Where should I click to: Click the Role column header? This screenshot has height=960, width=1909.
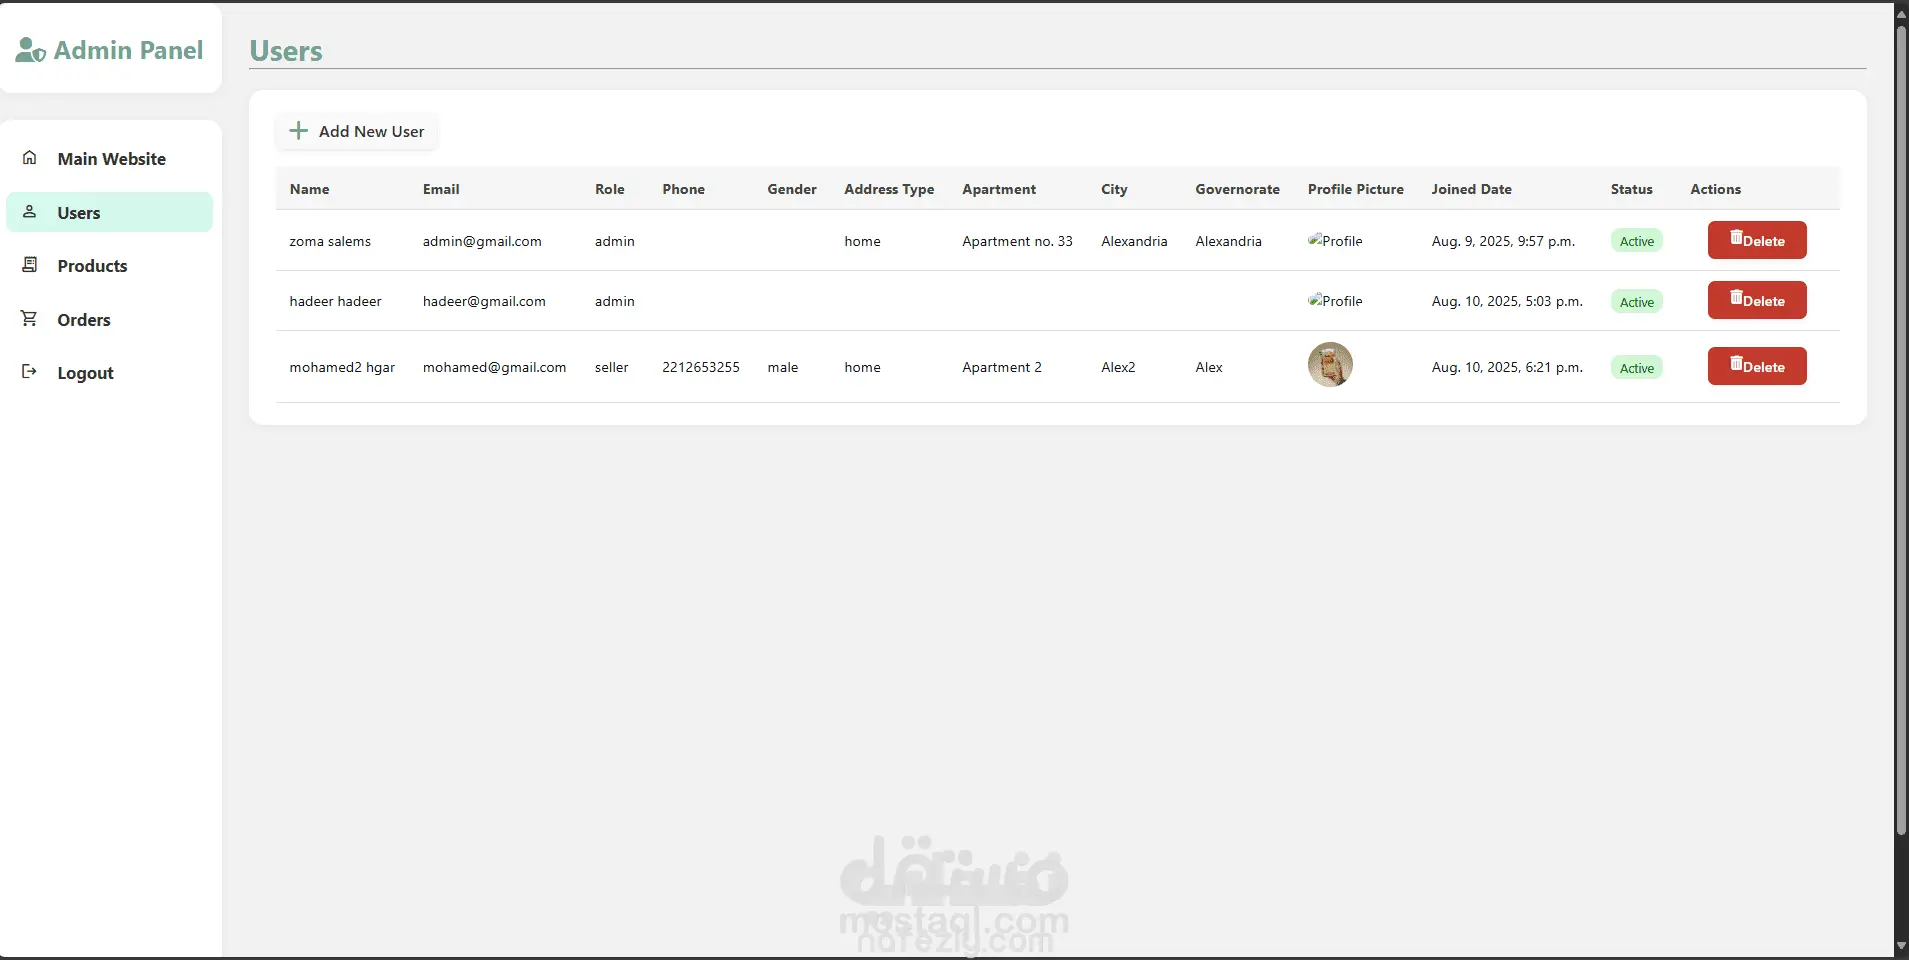[610, 189]
